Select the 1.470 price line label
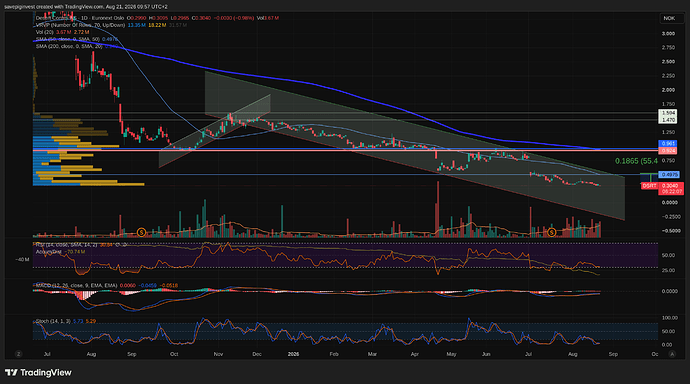This screenshot has width=690, height=384. click(x=668, y=120)
